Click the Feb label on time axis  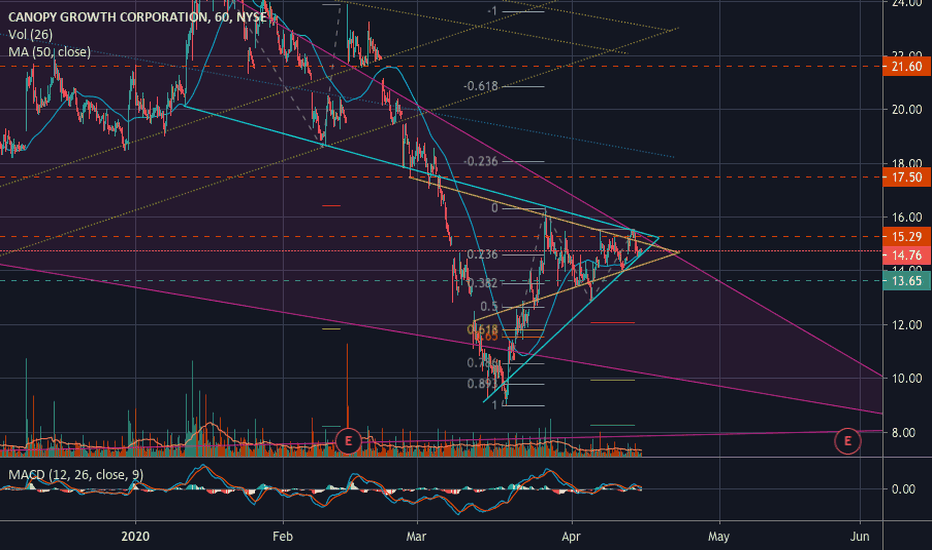coord(283,536)
